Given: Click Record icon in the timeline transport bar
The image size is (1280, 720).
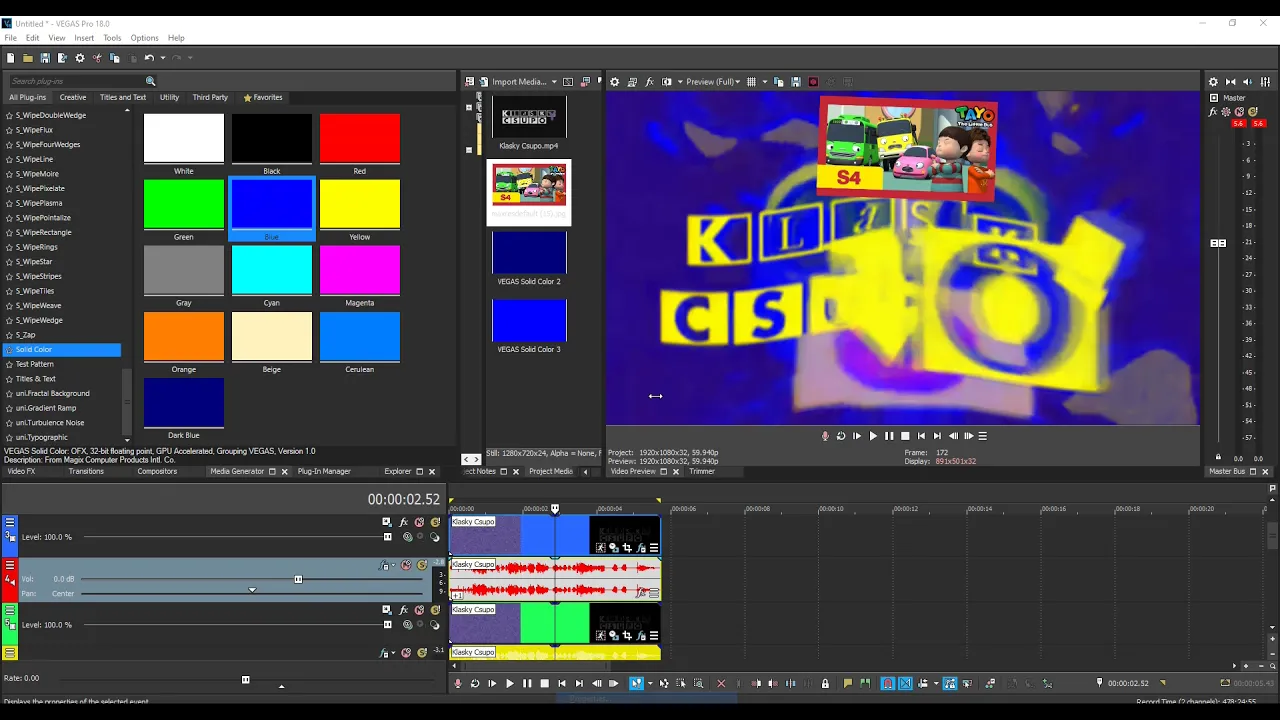Looking at the screenshot, I should (x=458, y=684).
